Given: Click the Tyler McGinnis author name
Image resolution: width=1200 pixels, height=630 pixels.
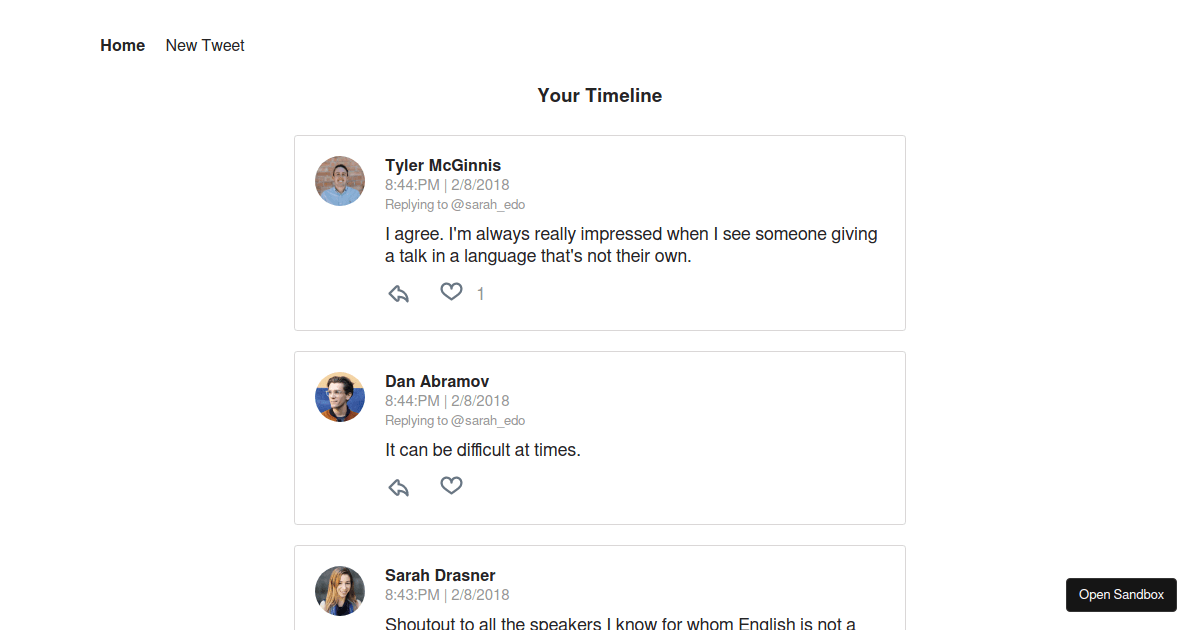Looking at the screenshot, I should pyautogui.click(x=443, y=166).
